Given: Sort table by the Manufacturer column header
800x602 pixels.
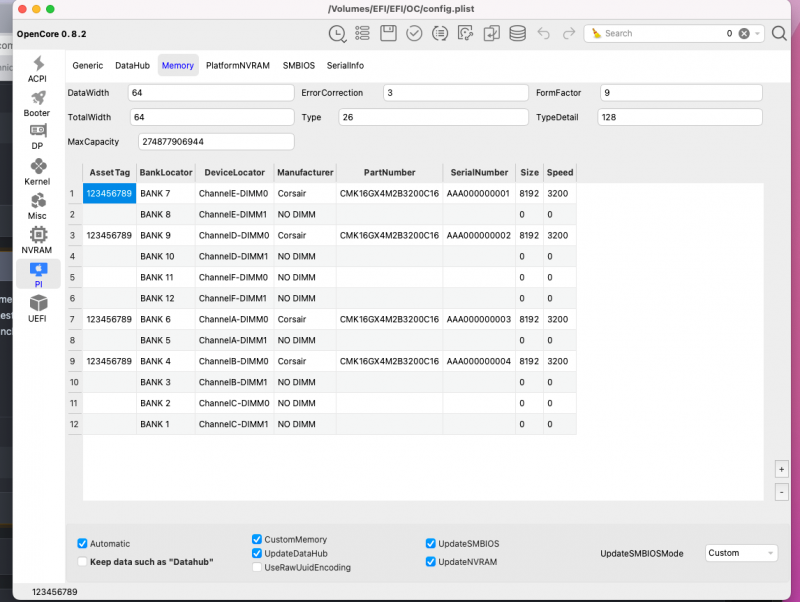Looking at the screenshot, I should point(305,172).
